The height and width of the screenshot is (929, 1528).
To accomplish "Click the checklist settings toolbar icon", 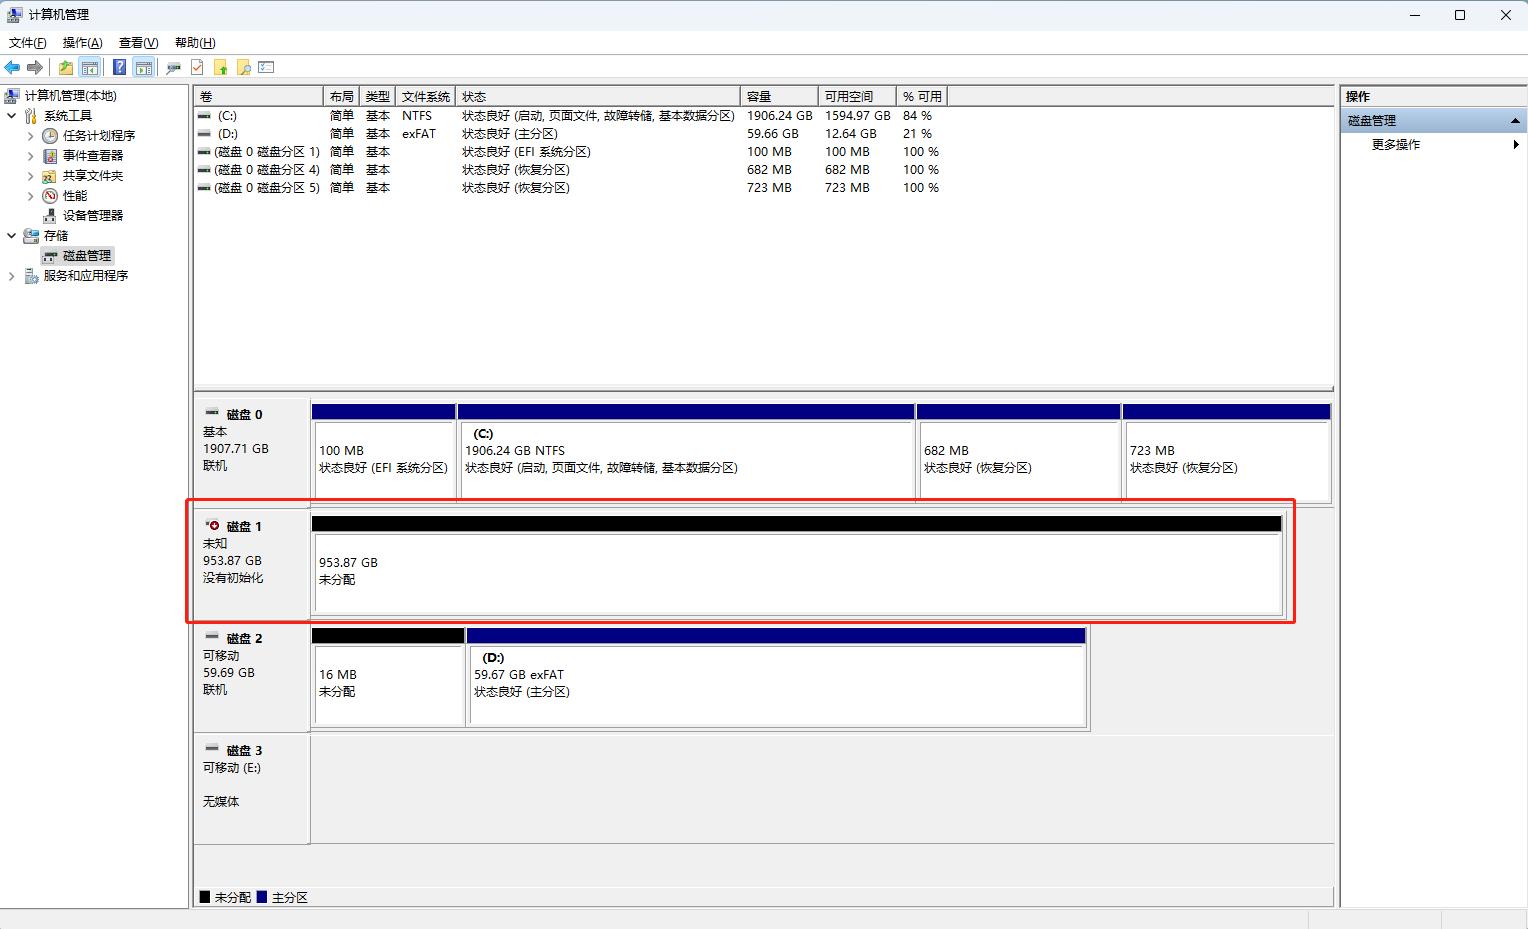I will pyautogui.click(x=266, y=67).
